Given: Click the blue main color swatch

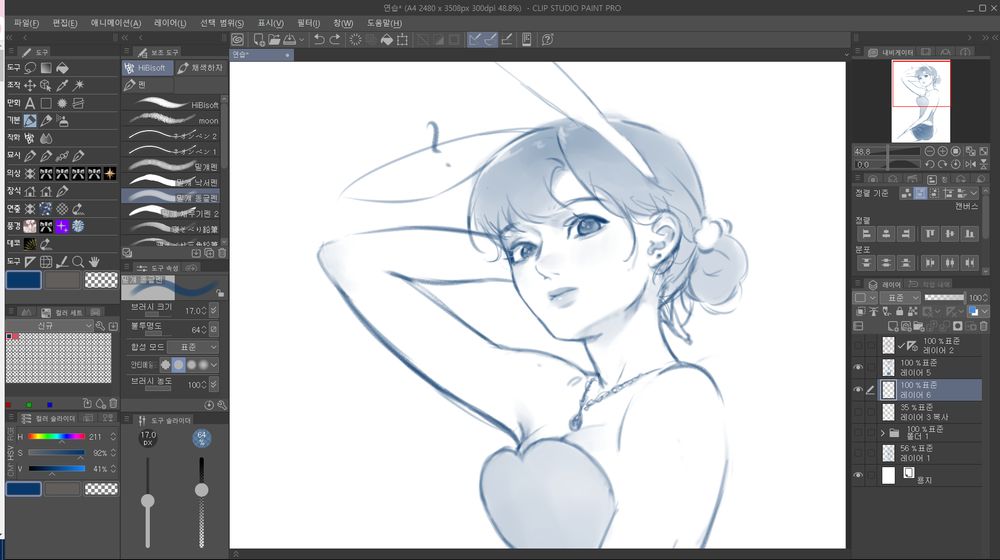Looking at the screenshot, I should [24, 280].
